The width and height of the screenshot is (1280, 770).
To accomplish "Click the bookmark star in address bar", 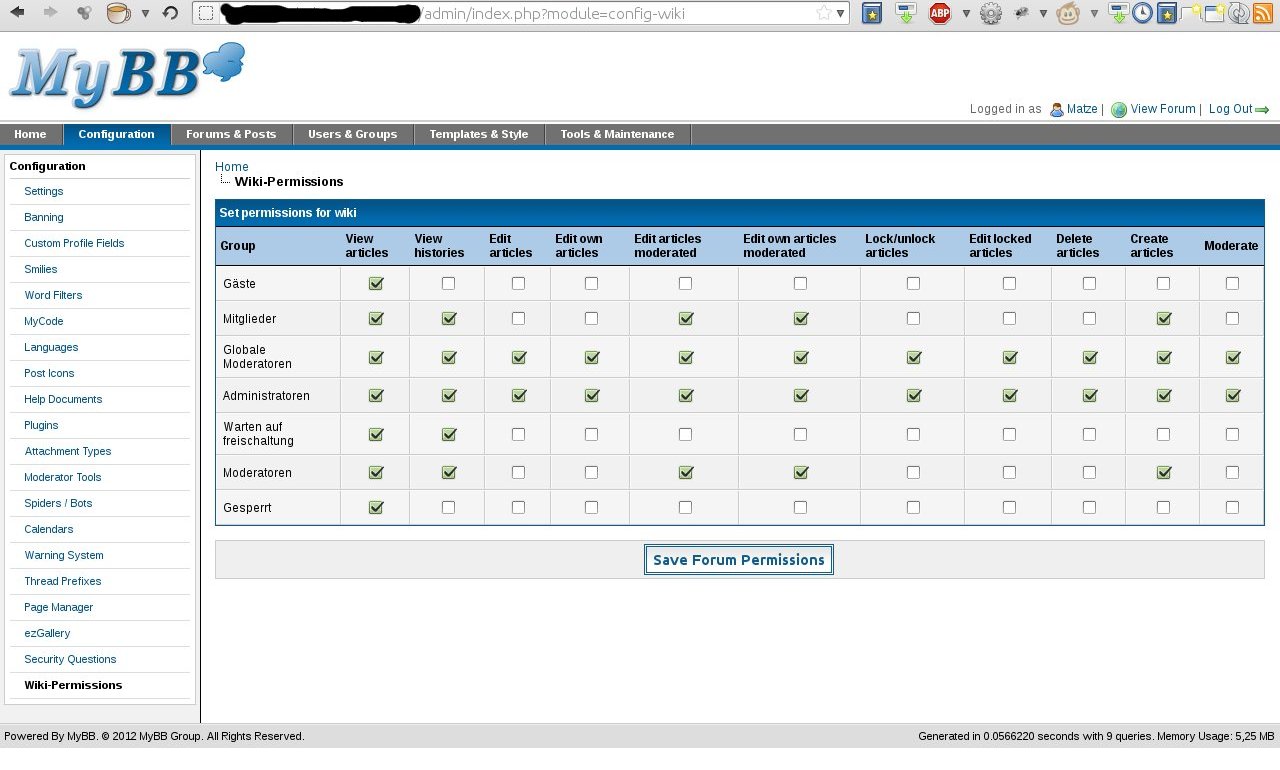I will pos(823,13).
